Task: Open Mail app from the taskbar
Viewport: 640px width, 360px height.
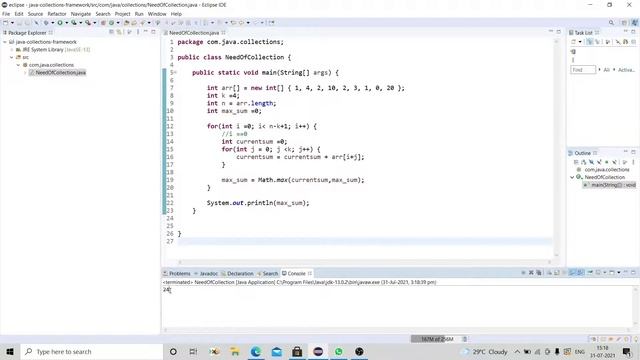Action: click(x=277, y=351)
